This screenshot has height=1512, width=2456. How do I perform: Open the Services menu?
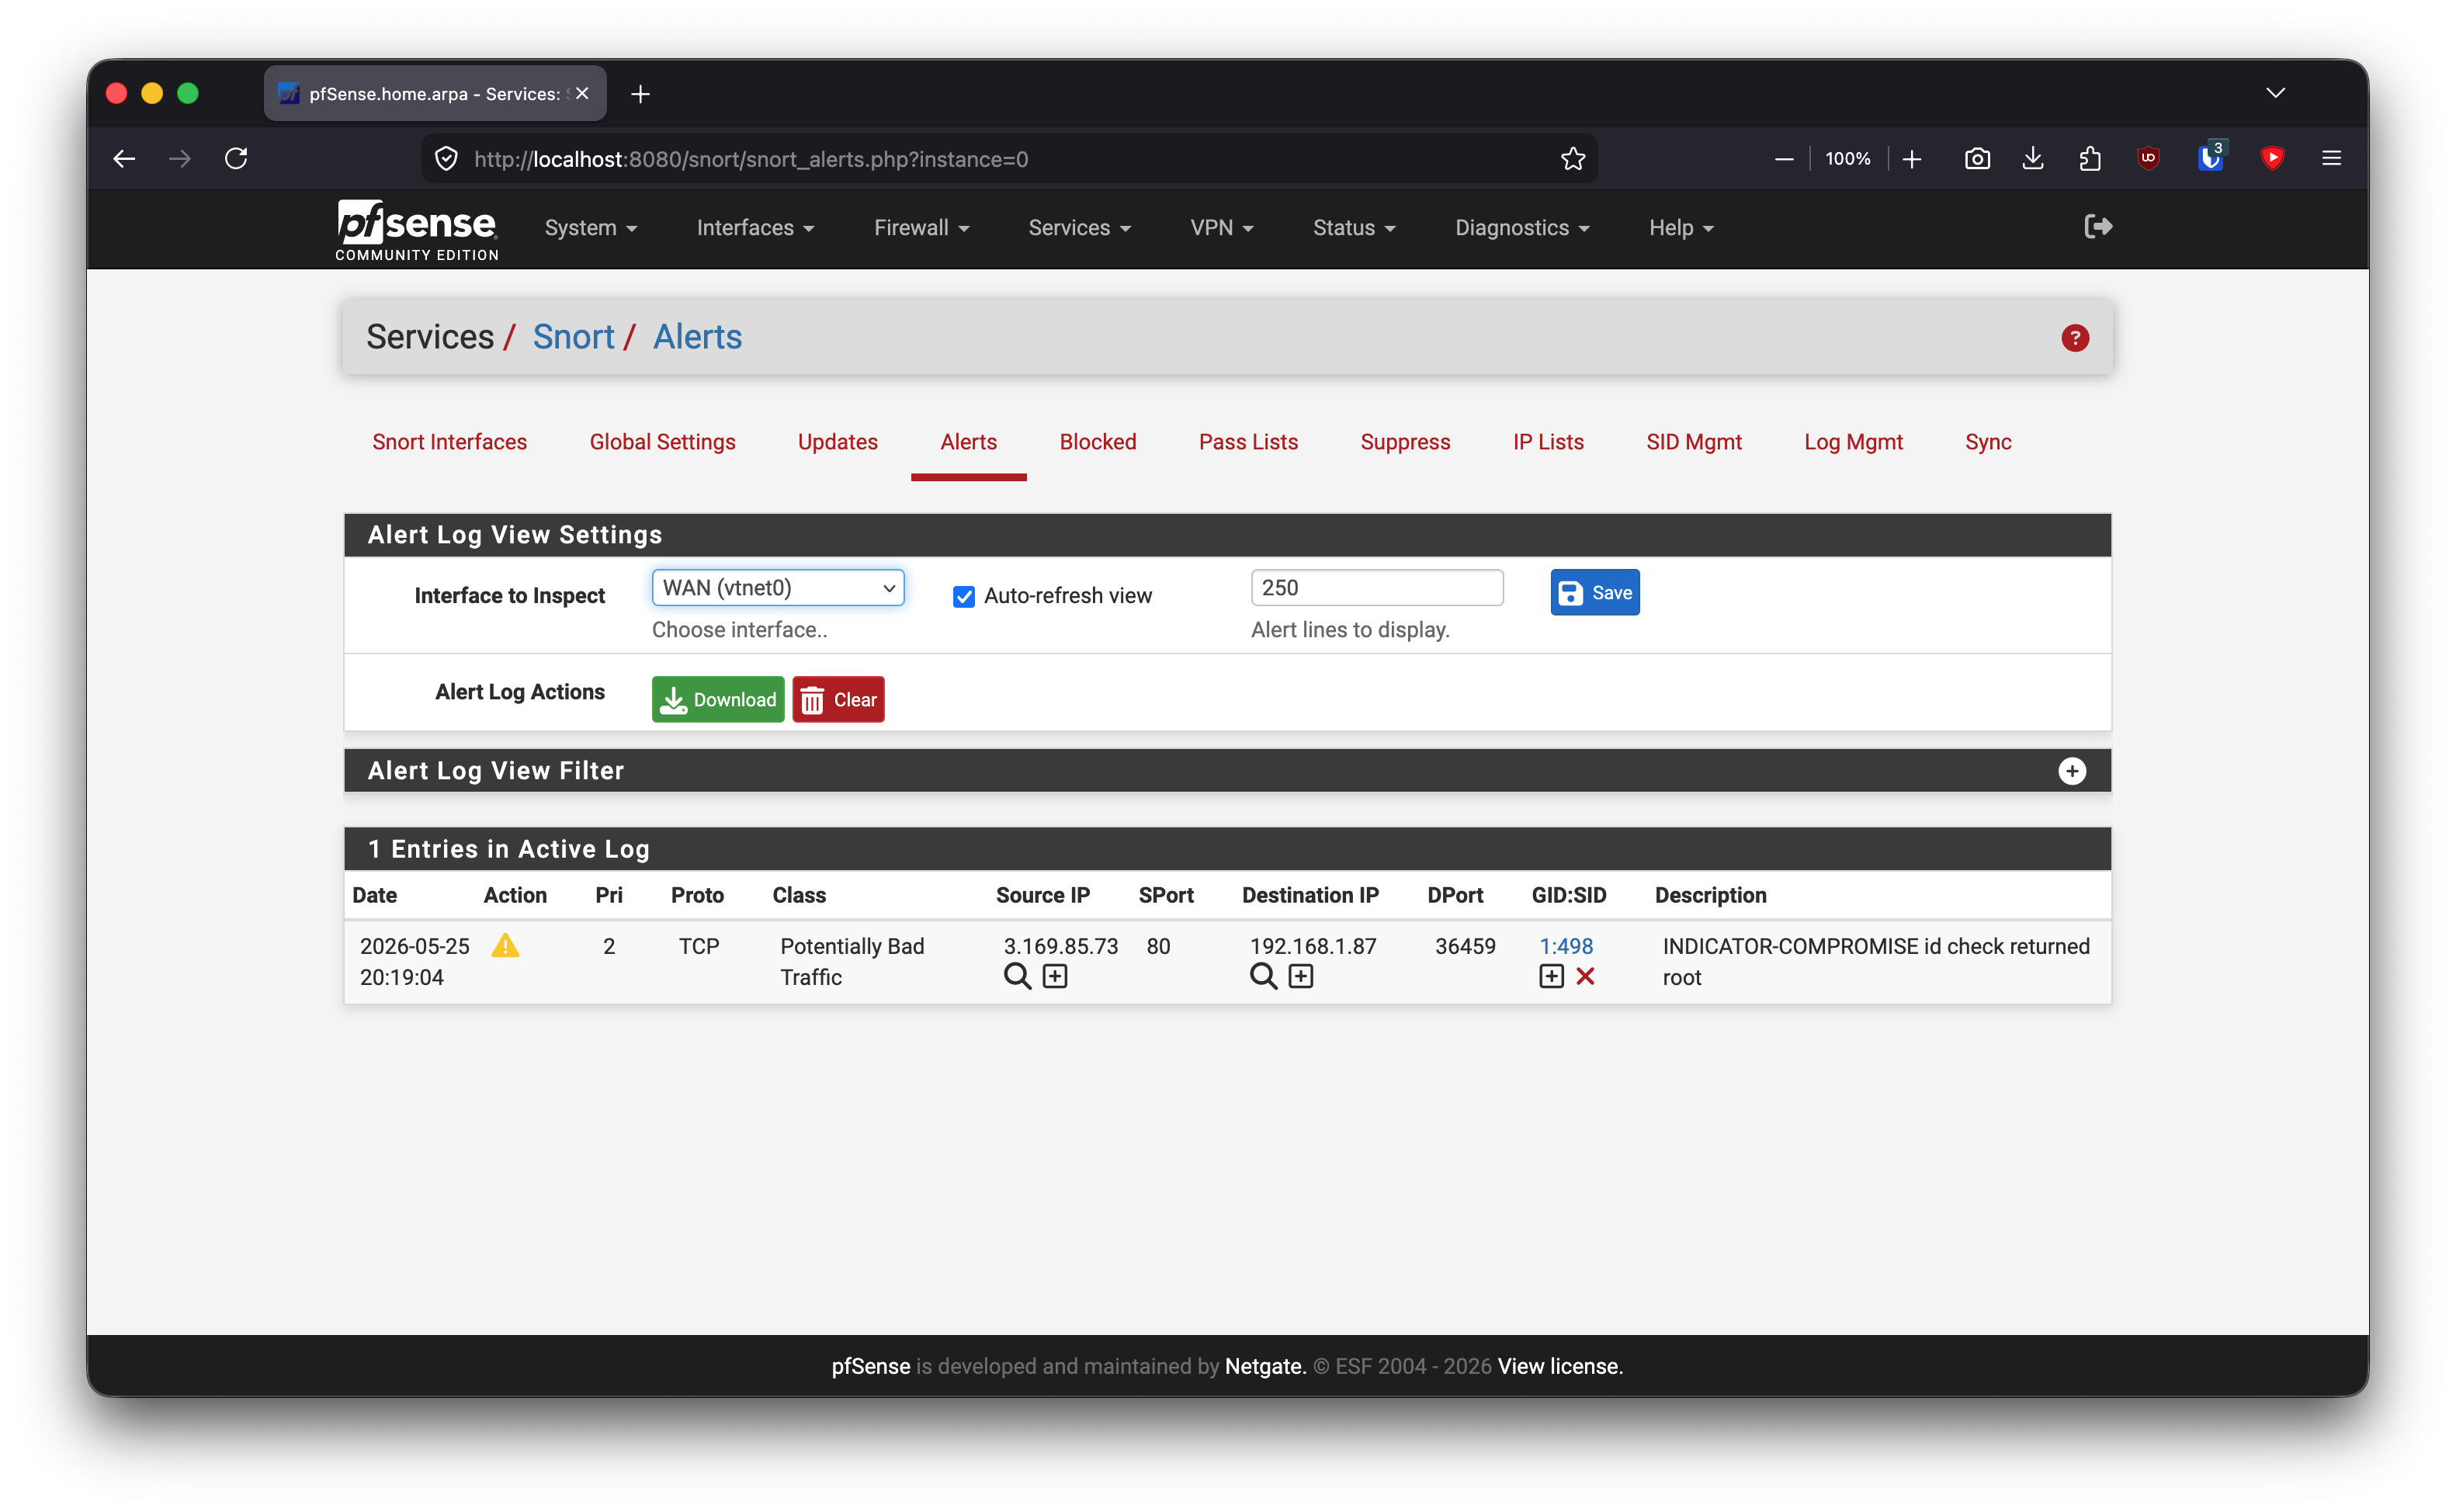pos(1079,228)
